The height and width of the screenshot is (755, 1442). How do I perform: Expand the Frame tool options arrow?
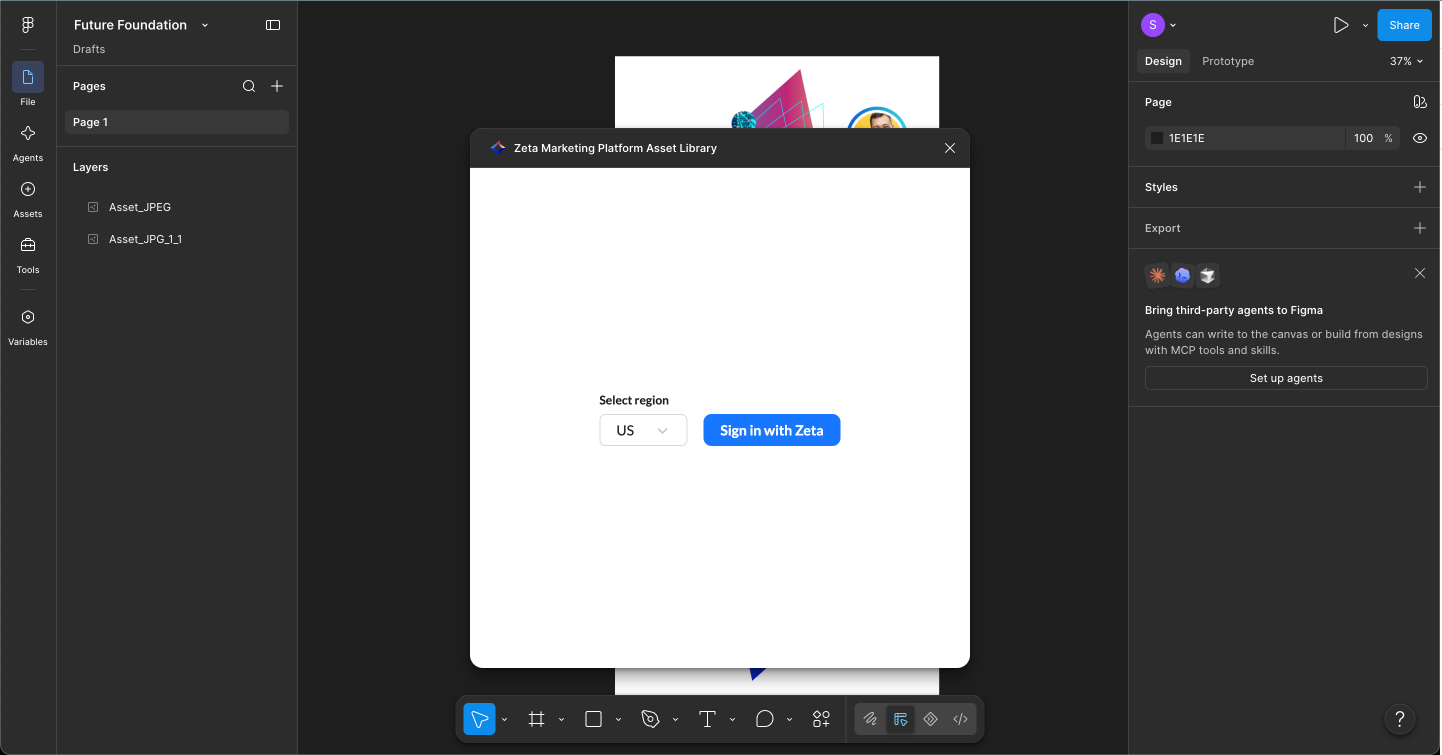click(561, 719)
